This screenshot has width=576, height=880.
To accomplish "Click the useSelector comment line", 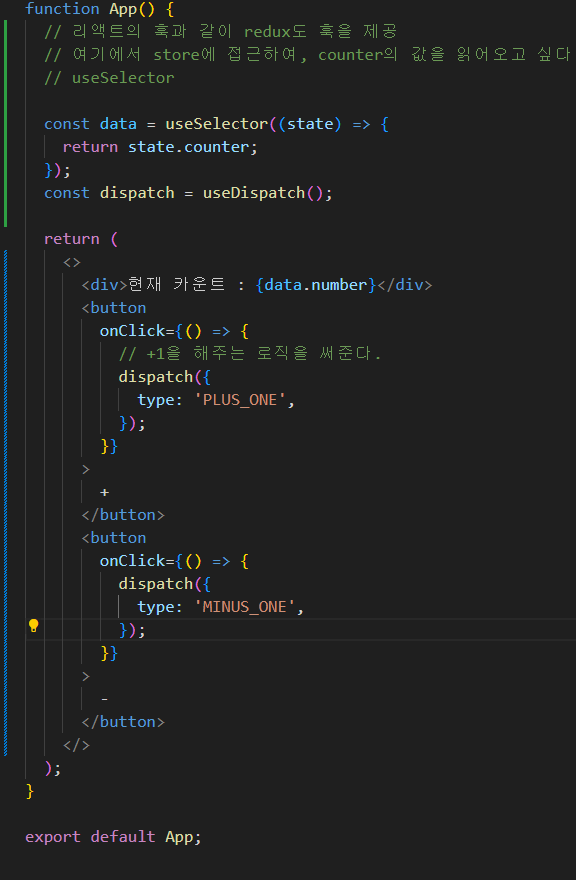I will pyautogui.click(x=109, y=78).
